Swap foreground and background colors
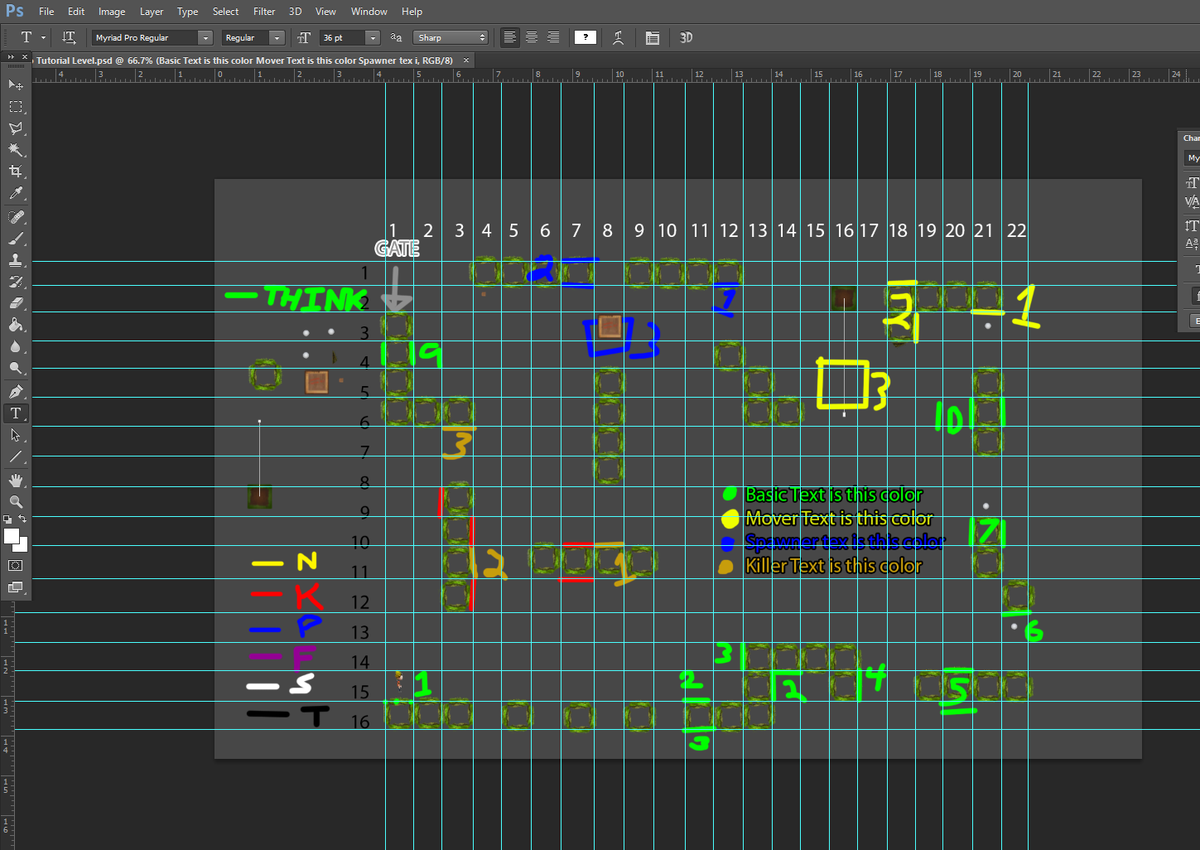The height and width of the screenshot is (850, 1200). coord(23,520)
